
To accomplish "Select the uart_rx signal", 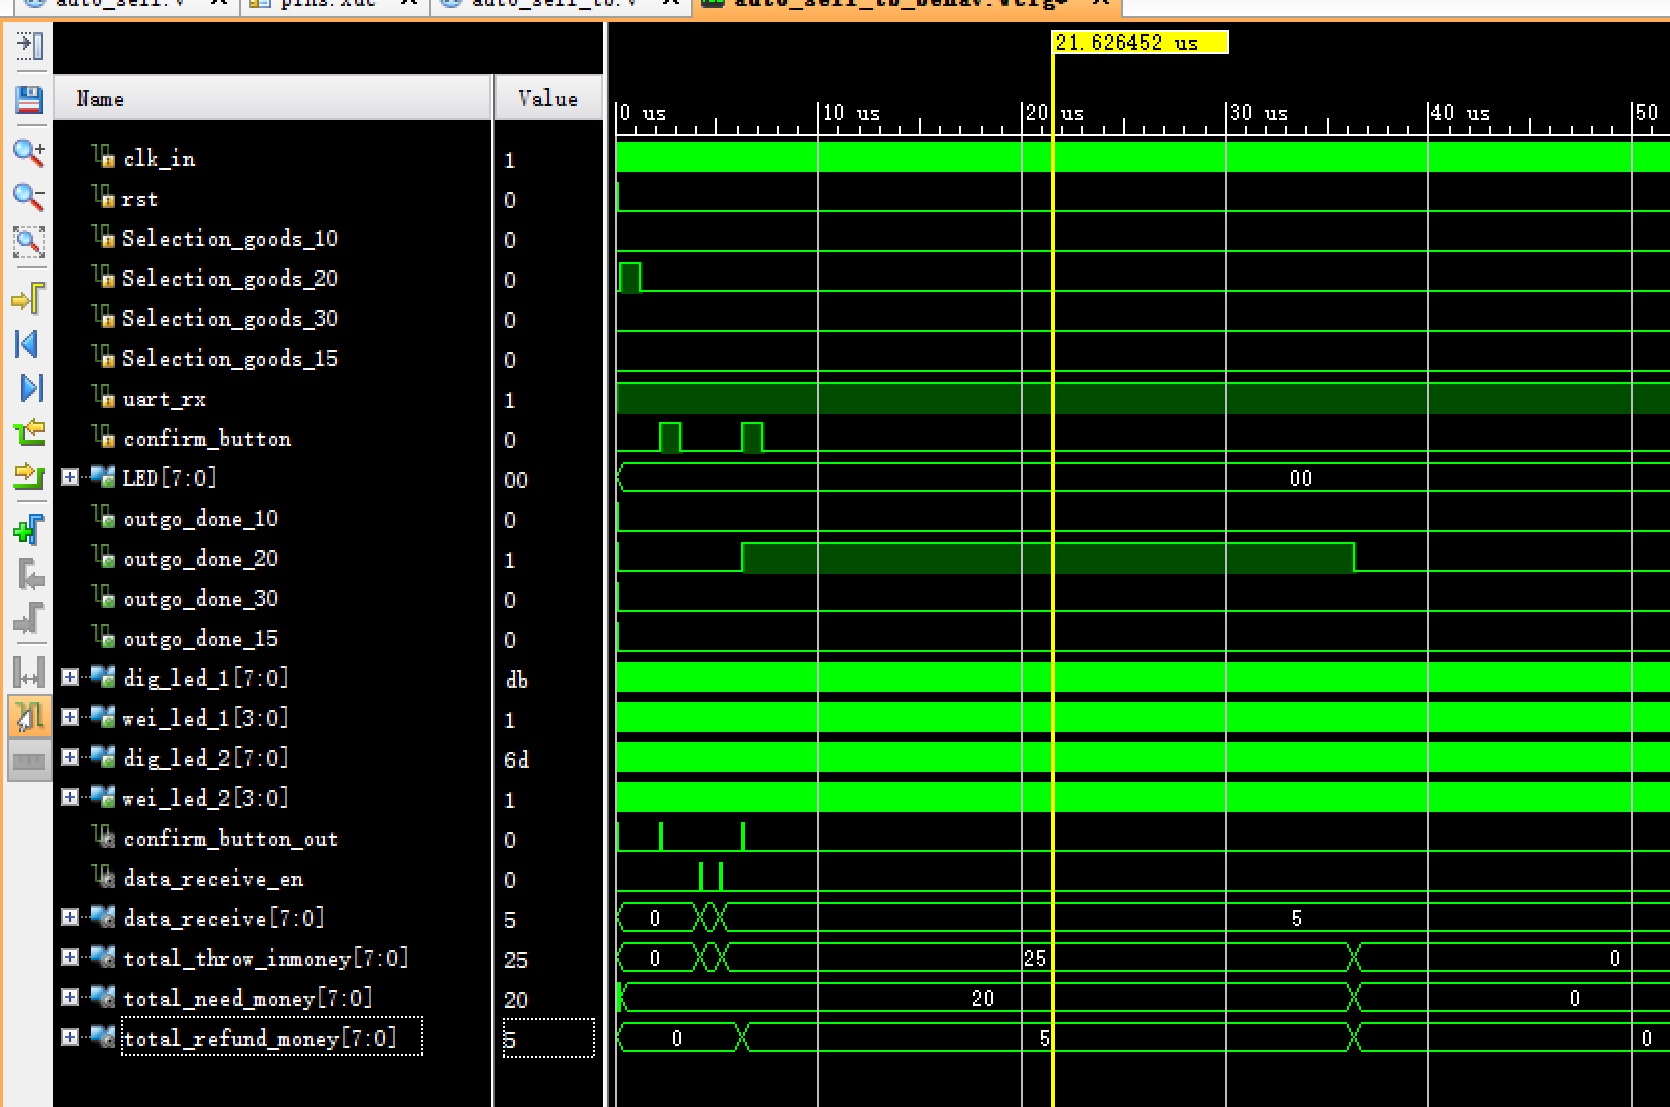I will point(164,399).
